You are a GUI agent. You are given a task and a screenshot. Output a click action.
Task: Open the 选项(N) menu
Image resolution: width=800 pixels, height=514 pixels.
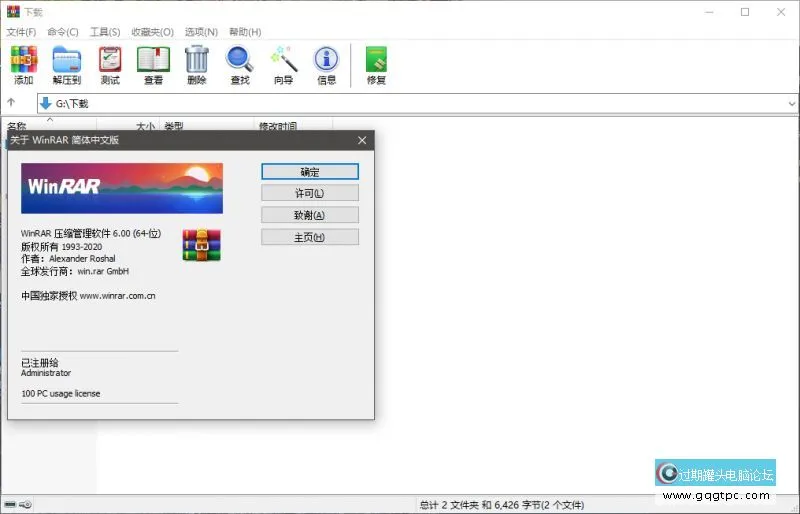pyautogui.click(x=202, y=32)
